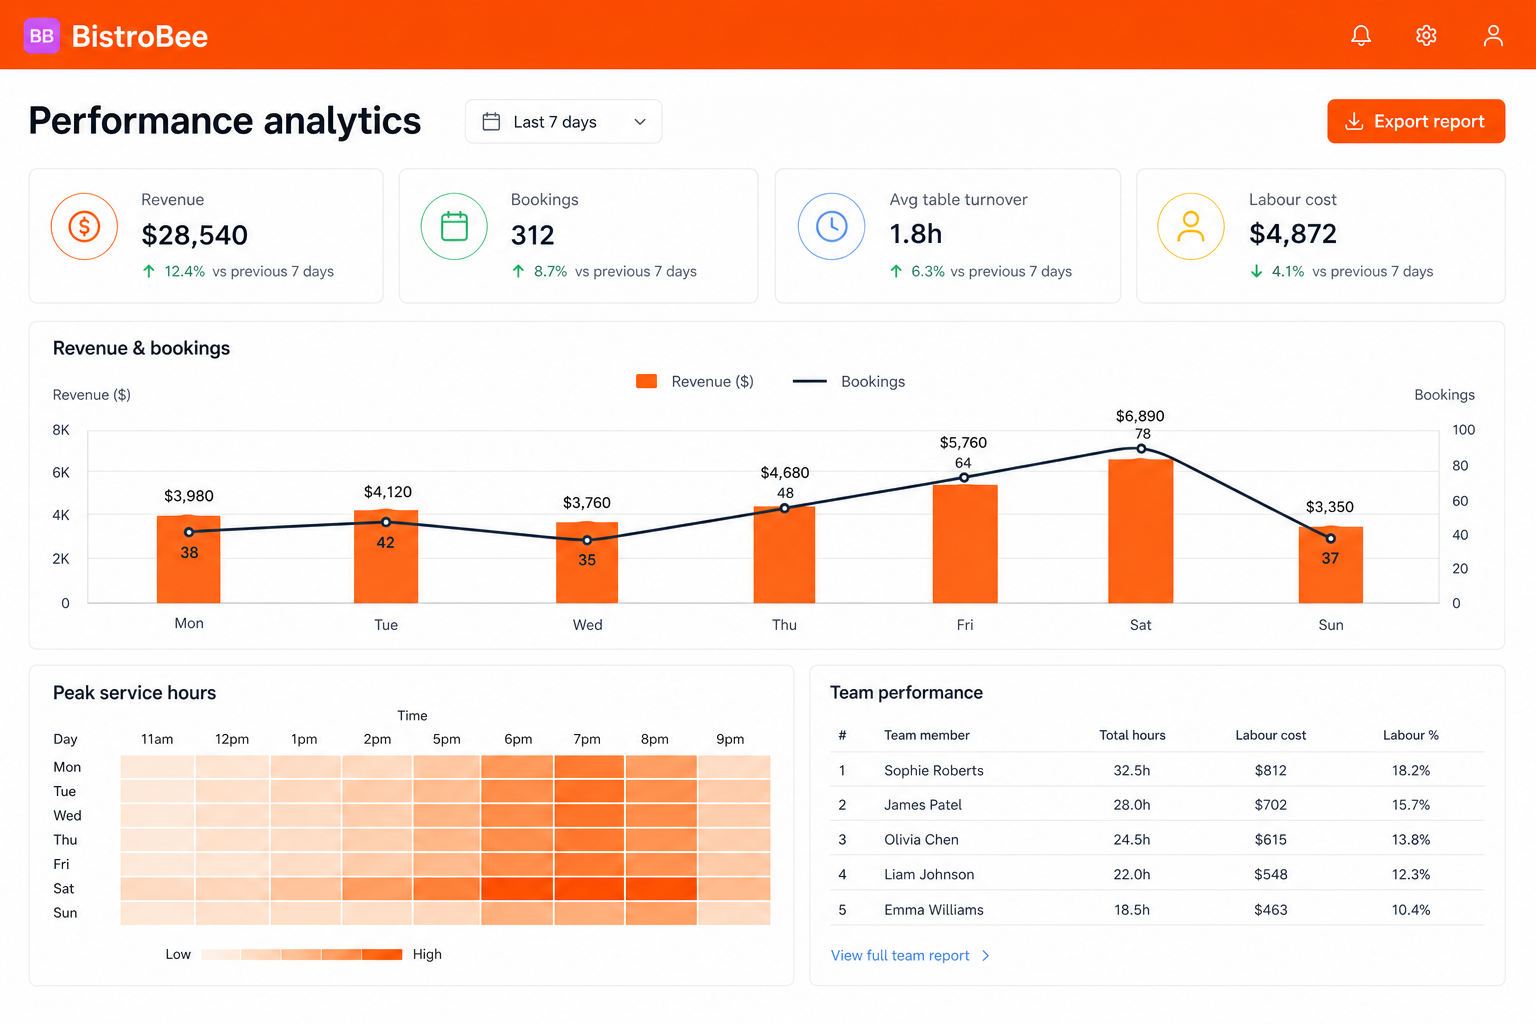
Task: Select the James Patel row name
Action: pos(923,804)
